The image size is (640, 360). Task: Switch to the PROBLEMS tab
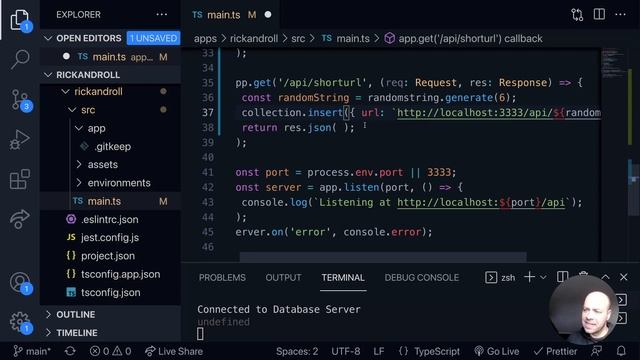click(222, 278)
